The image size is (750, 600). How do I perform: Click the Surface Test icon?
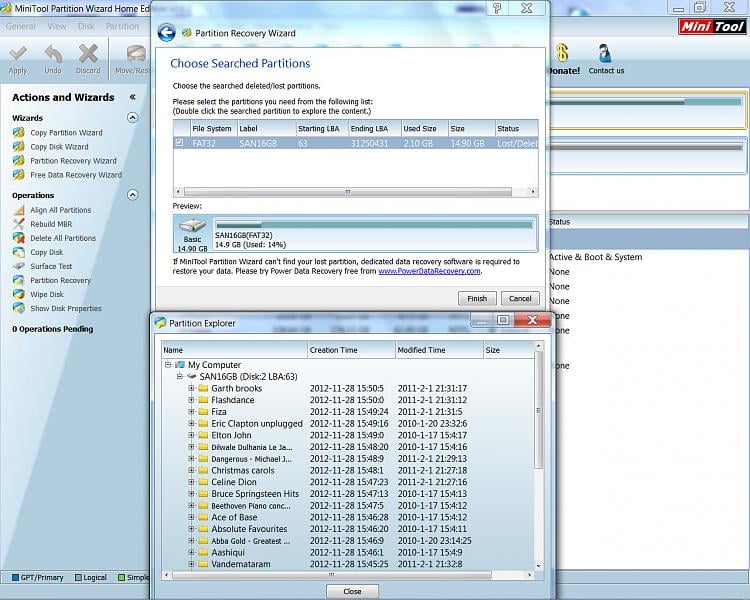pyautogui.click(x=19, y=266)
